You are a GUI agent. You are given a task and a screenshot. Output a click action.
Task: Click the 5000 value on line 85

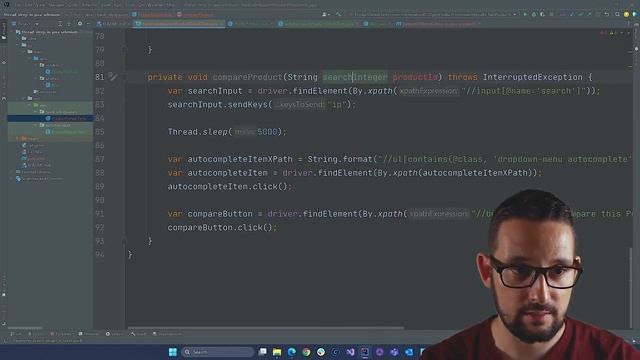click(267, 132)
